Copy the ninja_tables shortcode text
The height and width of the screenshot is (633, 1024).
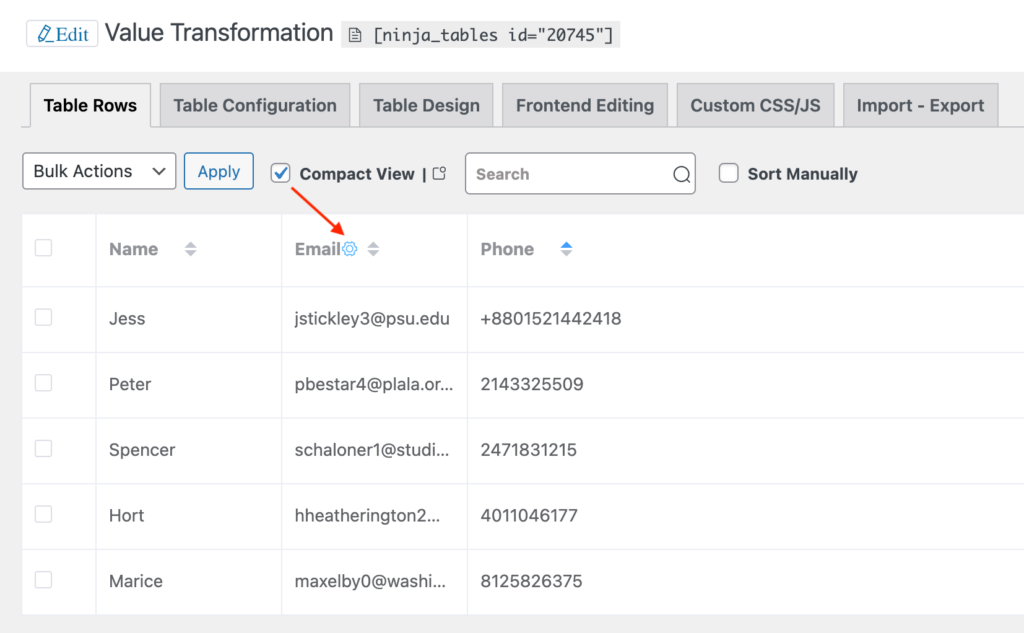point(493,35)
